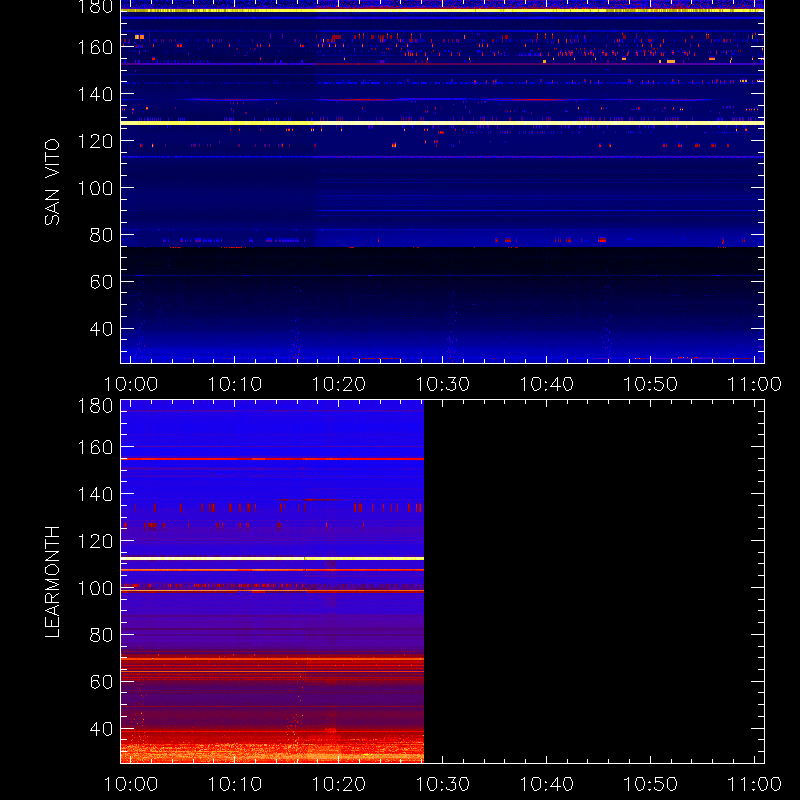Select 80 on the Learmonth frequency axis
This screenshot has height=800, width=800.
pyautogui.click(x=102, y=635)
